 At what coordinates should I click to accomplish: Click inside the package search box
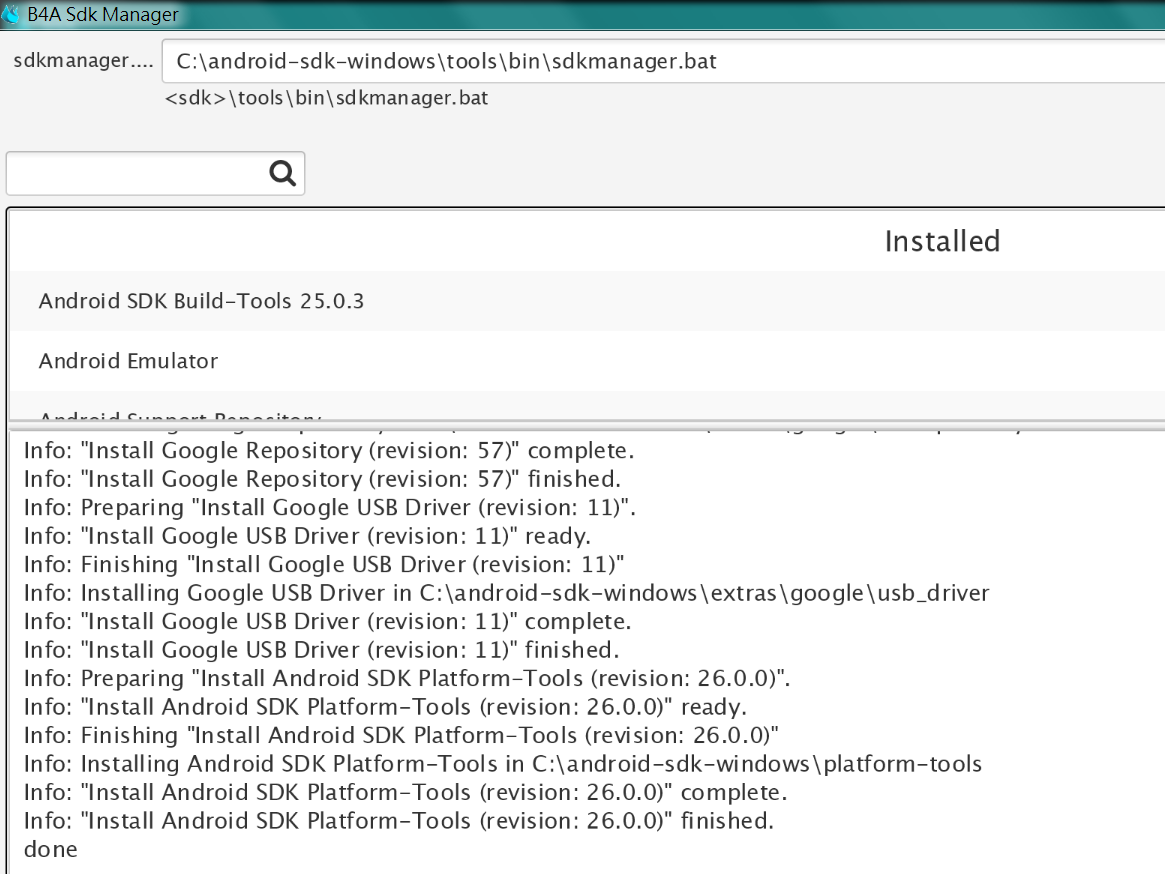pos(135,174)
